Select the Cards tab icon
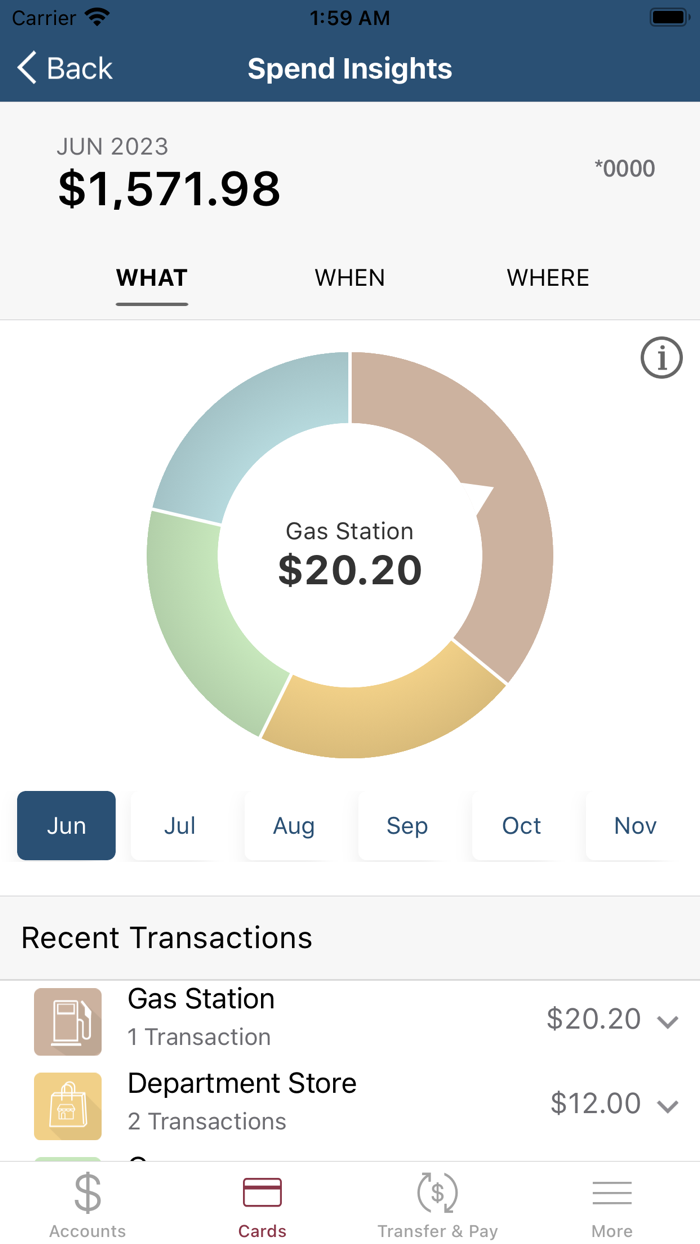Image resolution: width=700 pixels, height=1244 pixels. pyautogui.click(x=262, y=1192)
